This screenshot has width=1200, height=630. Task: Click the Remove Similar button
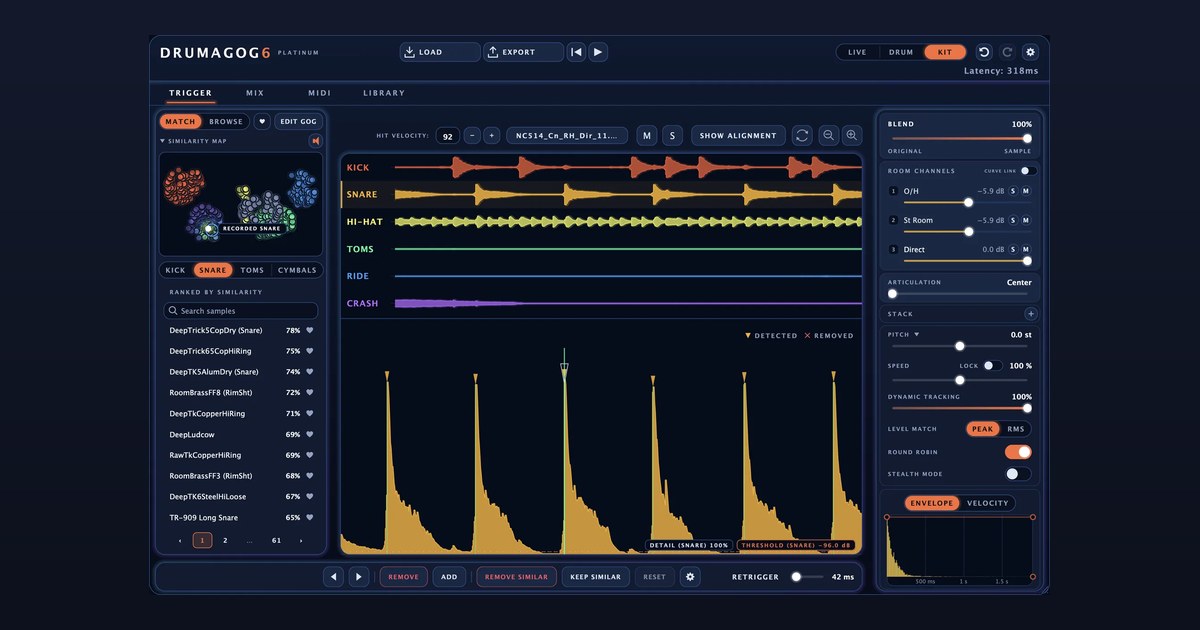click(x=514, y=577)
